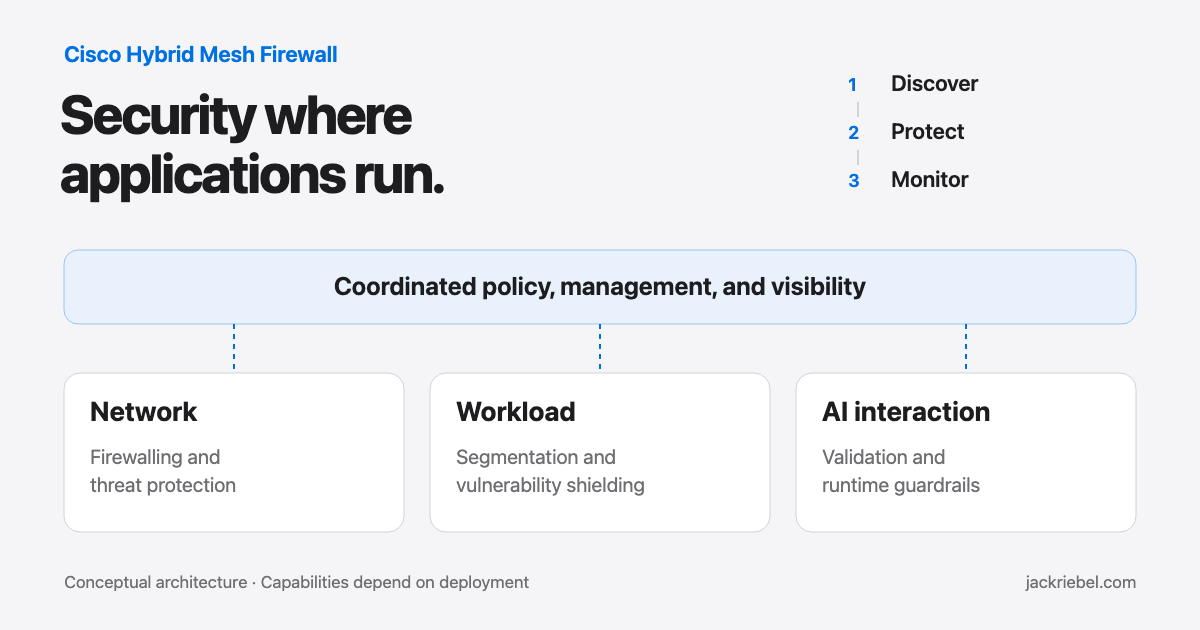Click the 'Security where applications run.' headline

coord(252,146)
